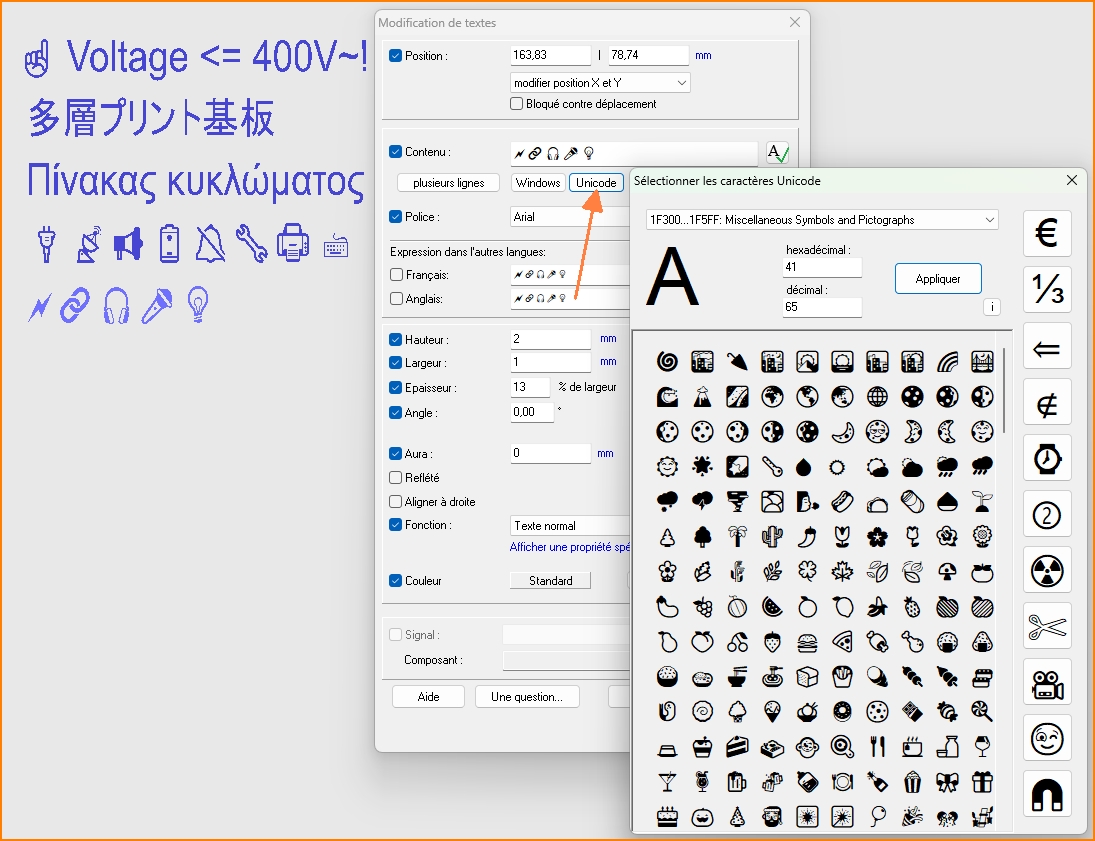Choose the scissors symbol
Viewport: 1095px width, 841px height.
1047,627
